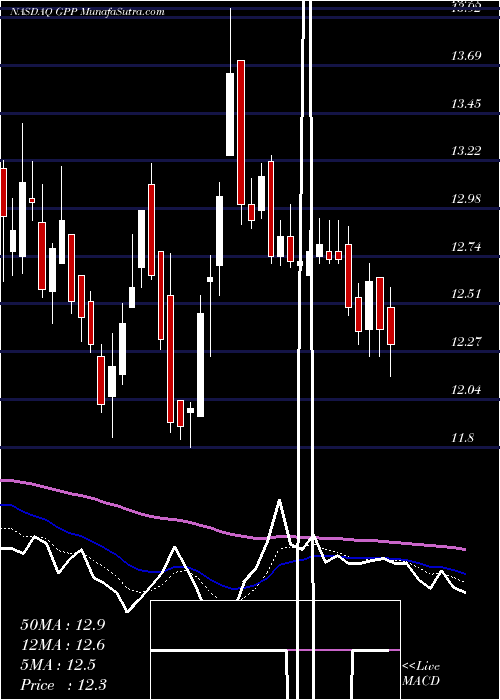Click the 11.8 price axis label

click(463, 438)
